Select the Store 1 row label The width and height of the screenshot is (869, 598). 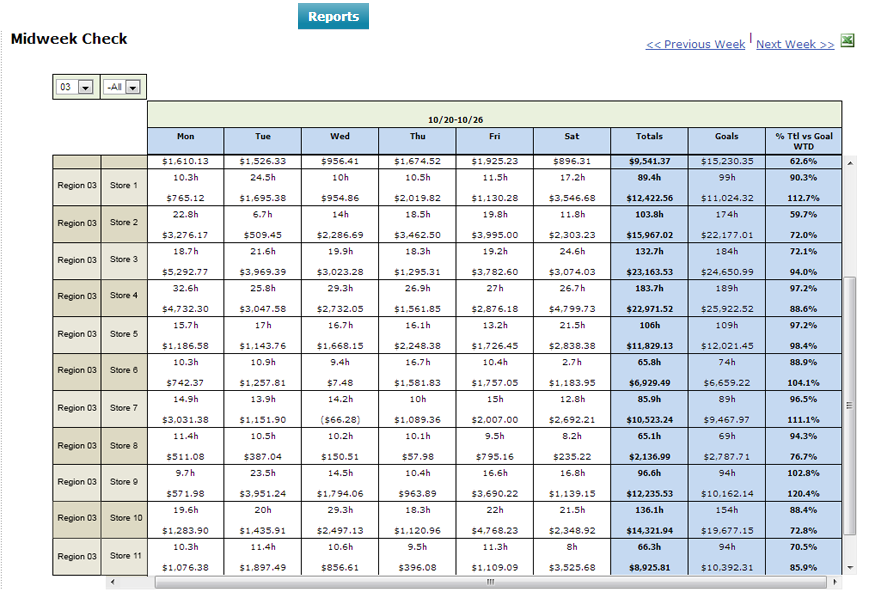pyautogui.click(x=124, y=185)
